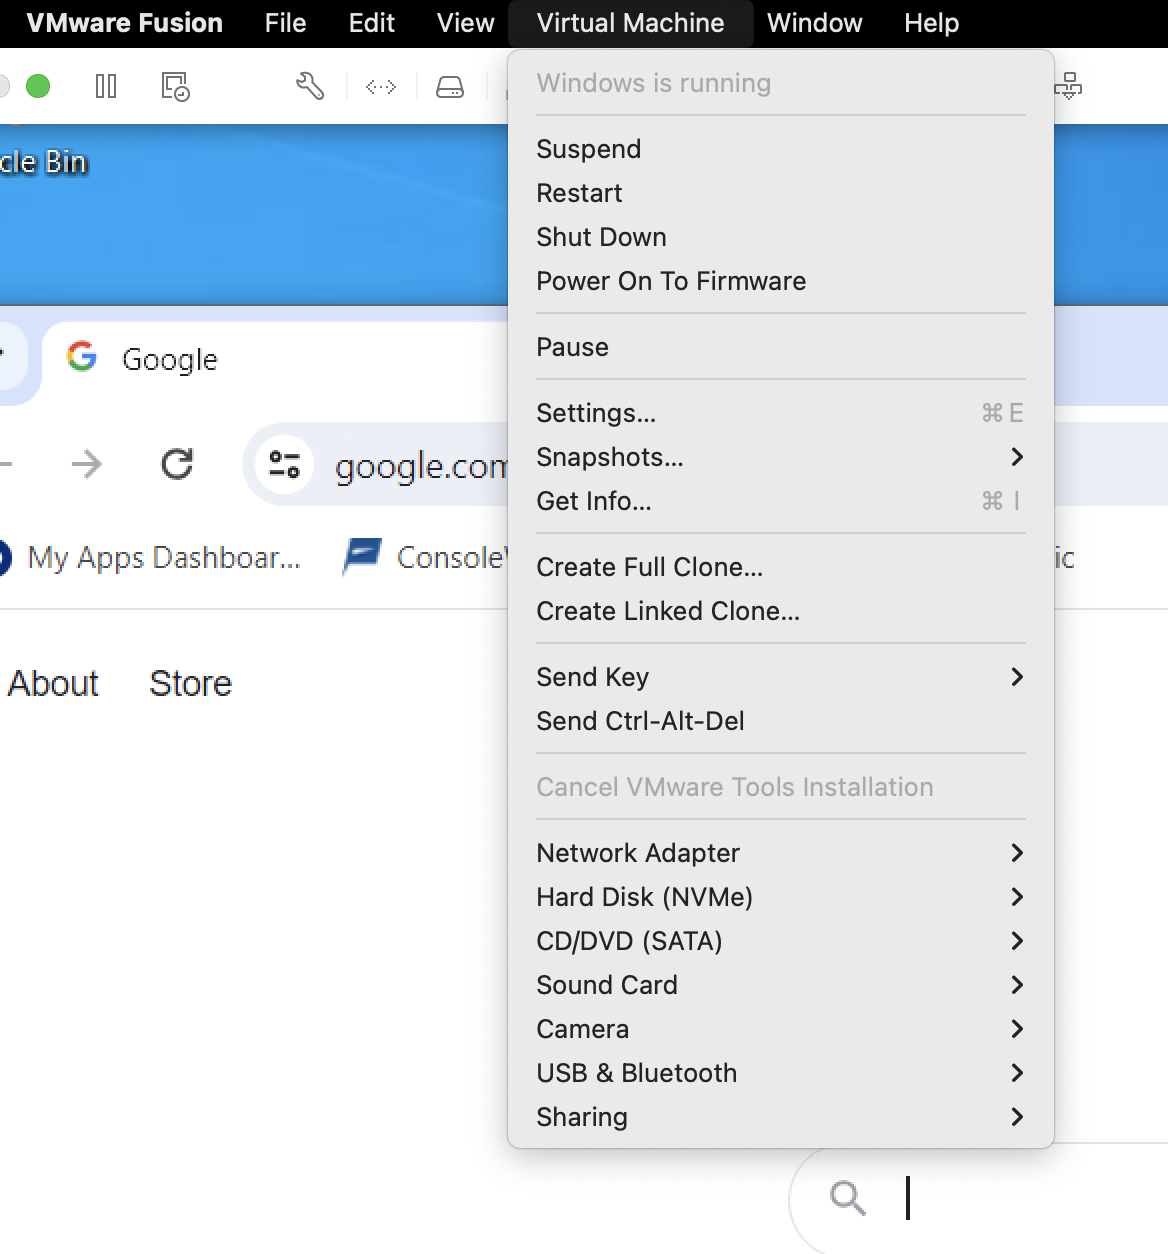Open the Window menu
Viewport: 1168px width, 1254px height.
pyautogui.click(x=814, y=23)
